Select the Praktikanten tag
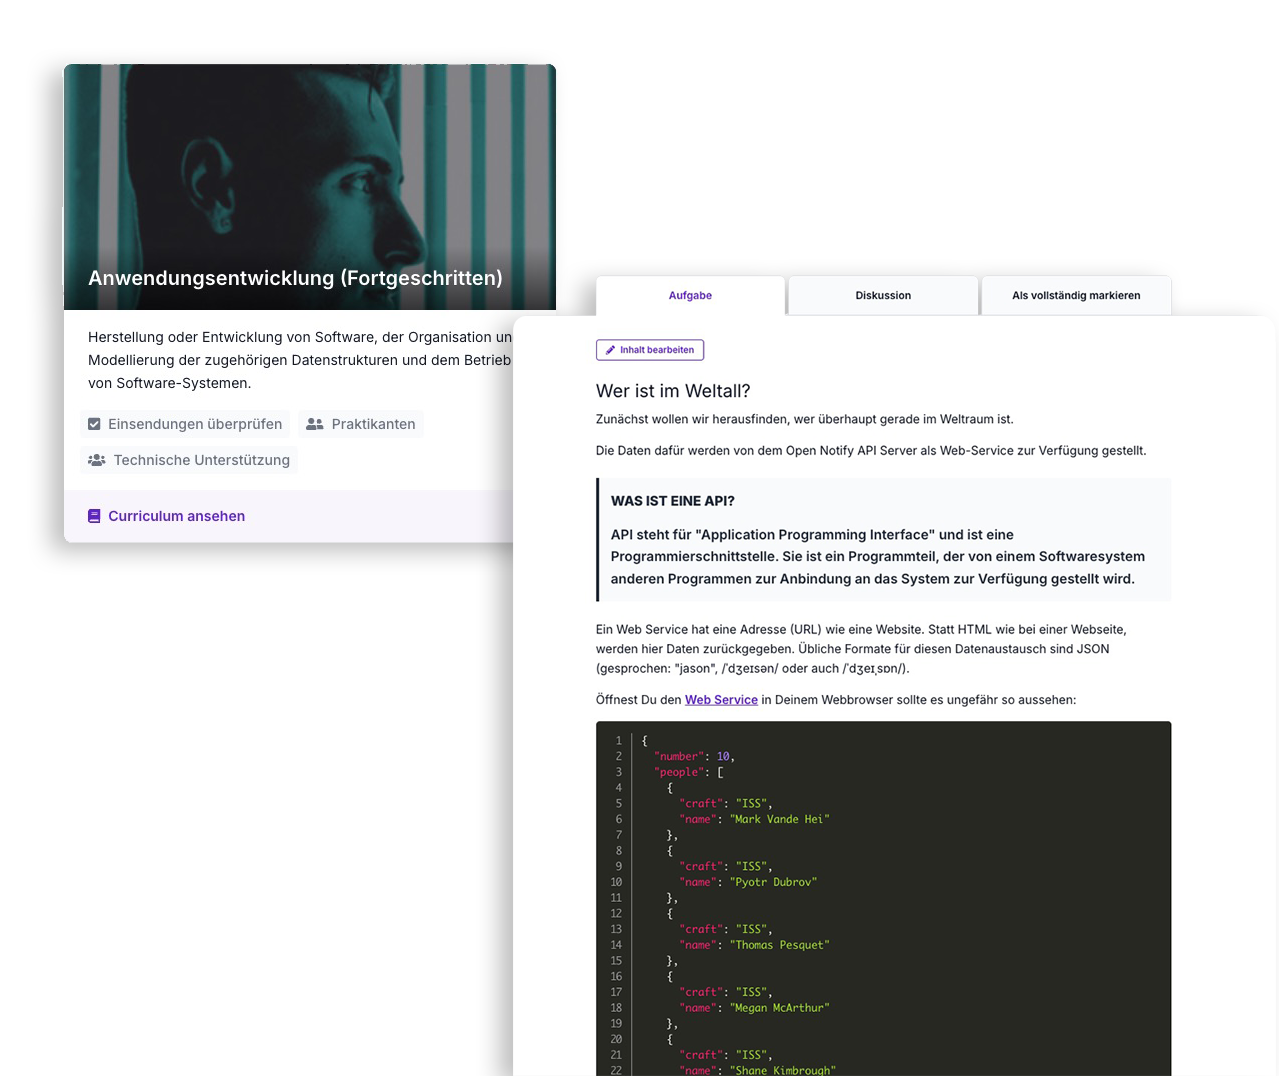 (360, 424)
